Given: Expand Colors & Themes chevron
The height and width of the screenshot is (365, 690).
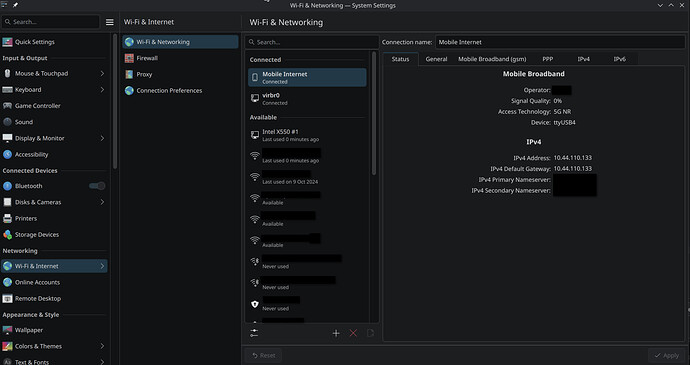Looking at the screenshot, I should click(102, 346).
